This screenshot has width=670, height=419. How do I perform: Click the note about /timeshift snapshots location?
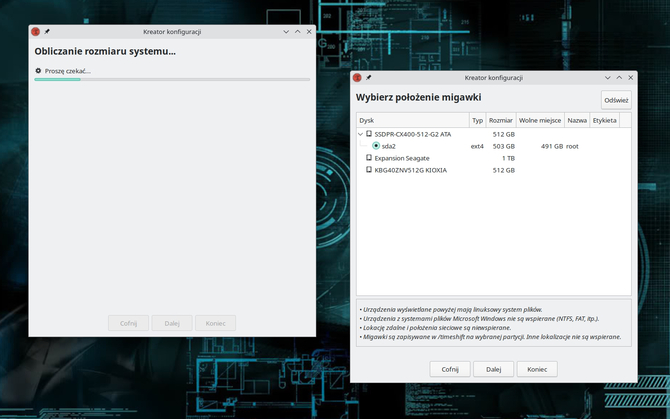[490, 337]
